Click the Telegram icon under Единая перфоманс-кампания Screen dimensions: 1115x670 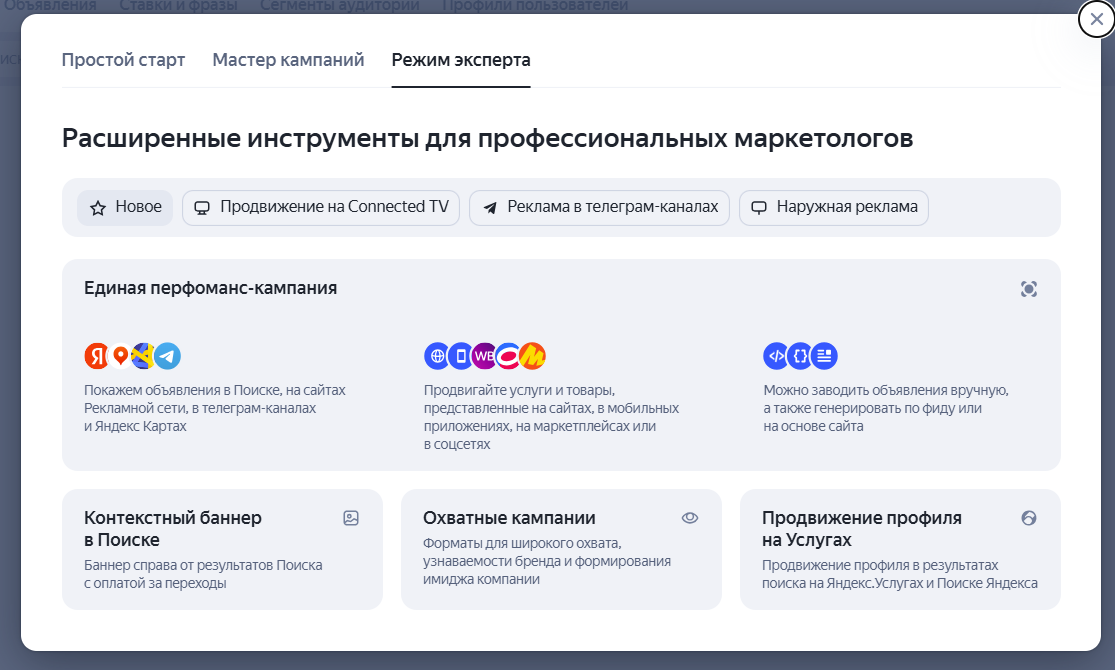(166, 356)
